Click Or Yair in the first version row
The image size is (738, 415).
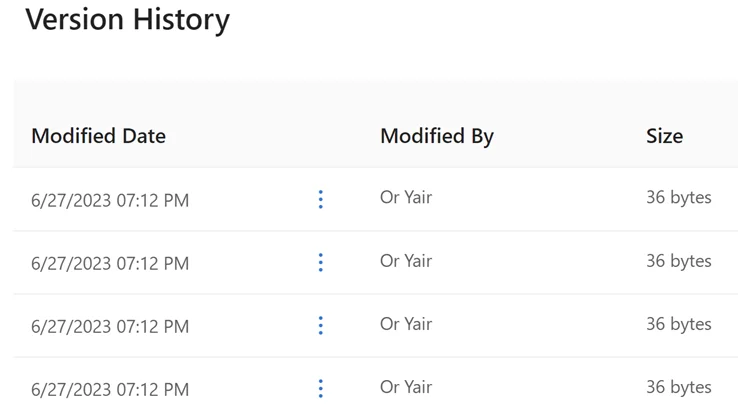pyautogui.click(x=406, y=197)
